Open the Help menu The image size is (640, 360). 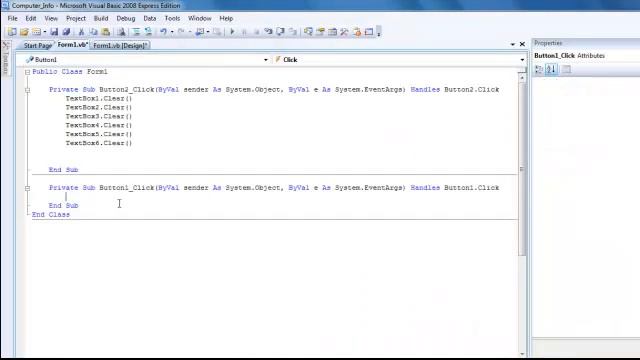pyautogui.click(x=226, y=18)
